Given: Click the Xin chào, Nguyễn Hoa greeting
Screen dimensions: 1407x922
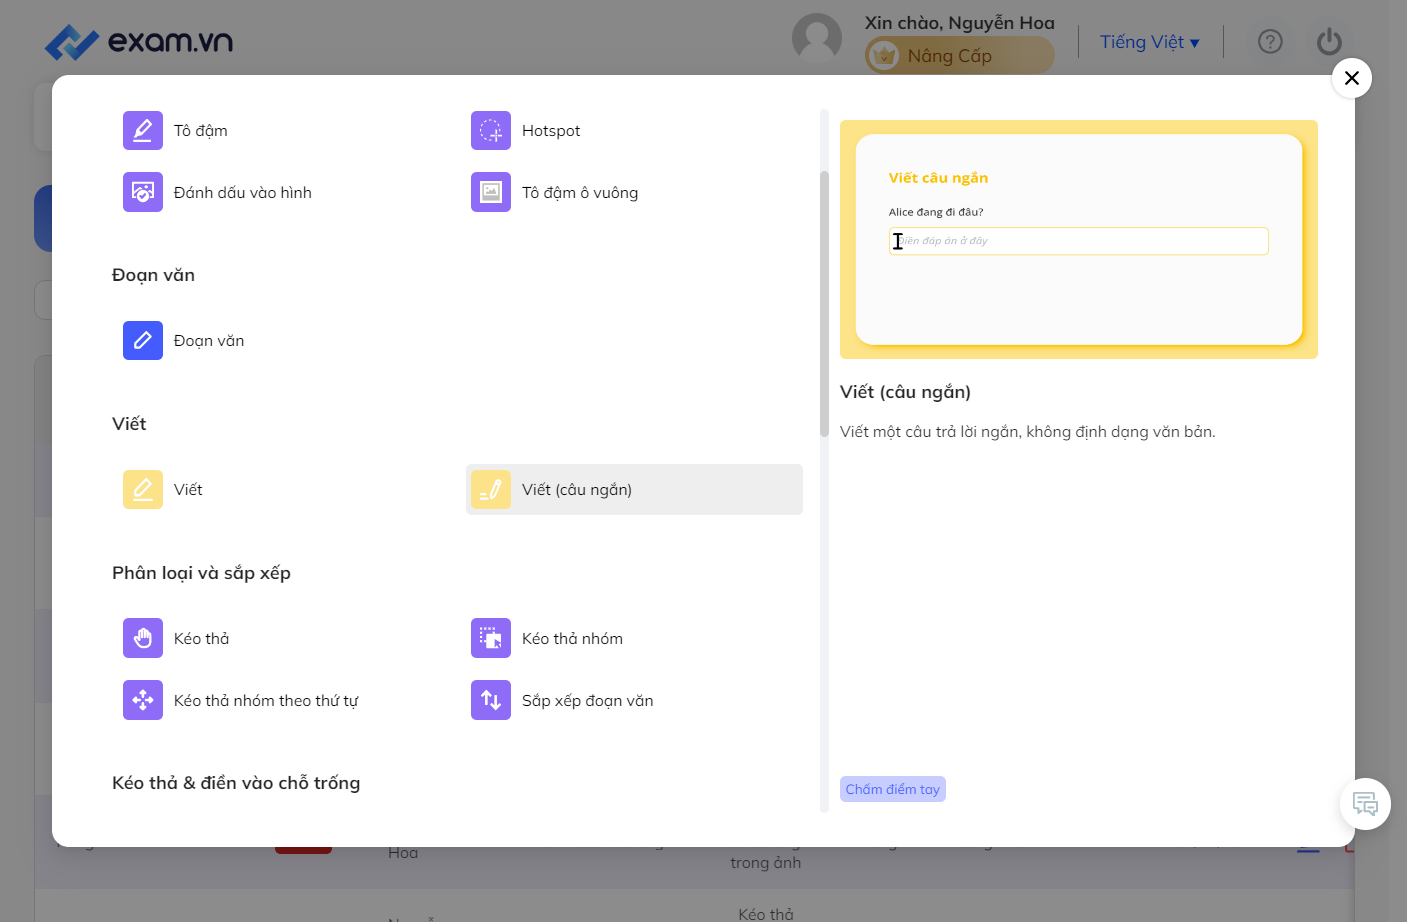Looking at the screenshot, I should pyautogui.click(x=960, y=23).
